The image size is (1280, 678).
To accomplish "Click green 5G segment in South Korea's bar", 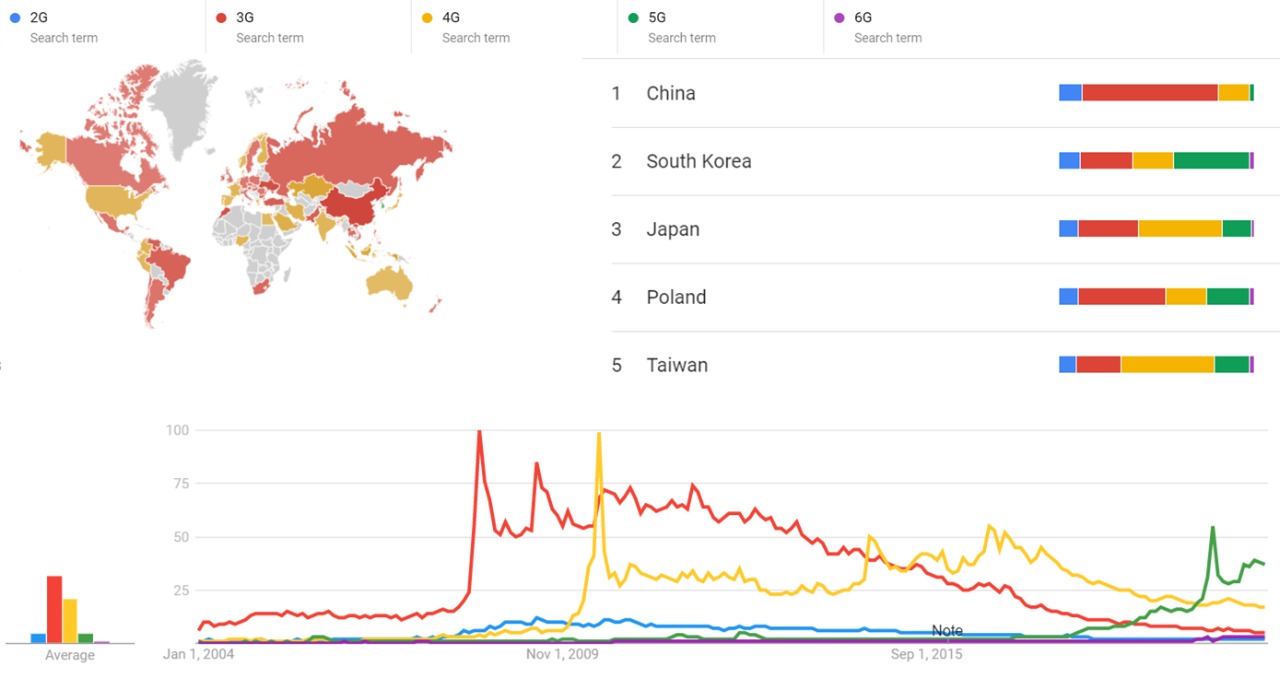I will [1211, 161].
